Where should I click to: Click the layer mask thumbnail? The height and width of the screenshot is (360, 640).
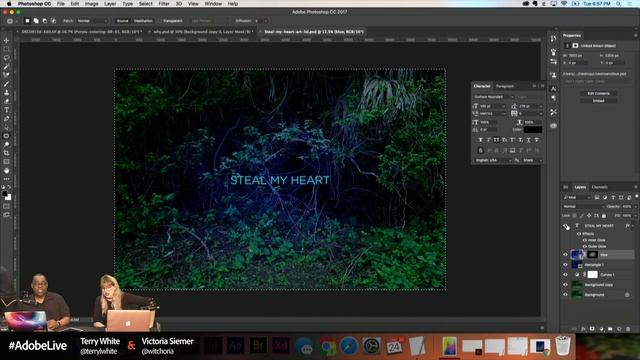tap(593, 254)
